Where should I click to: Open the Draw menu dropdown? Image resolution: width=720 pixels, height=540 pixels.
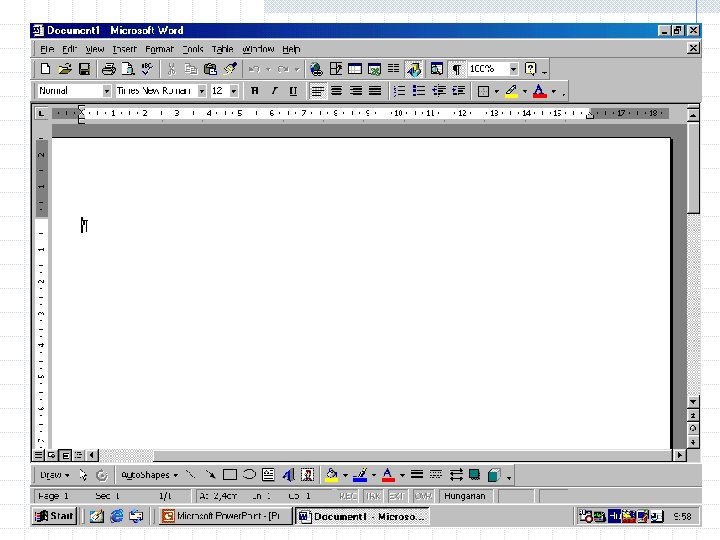tap(55, 475)
